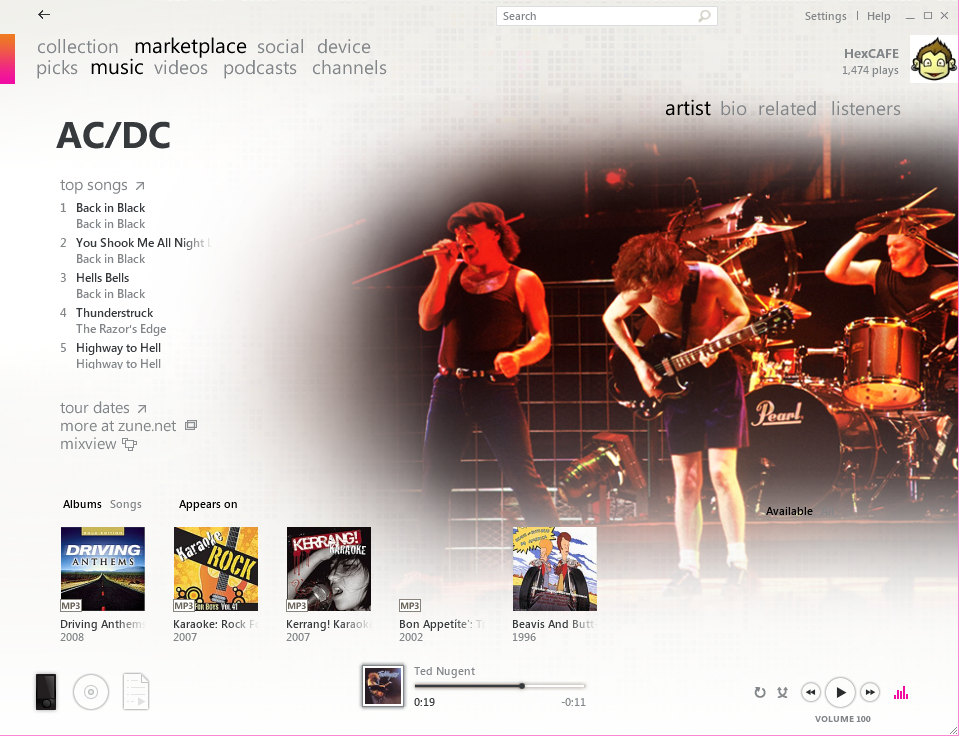Play the Hells Bells song
The height and width of the screenshot is (736, 959).
[x=102, y=278]
